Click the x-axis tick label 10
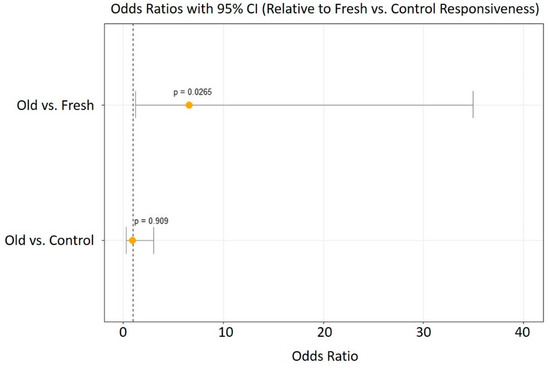550x368 pixels. tap(226, 332)
